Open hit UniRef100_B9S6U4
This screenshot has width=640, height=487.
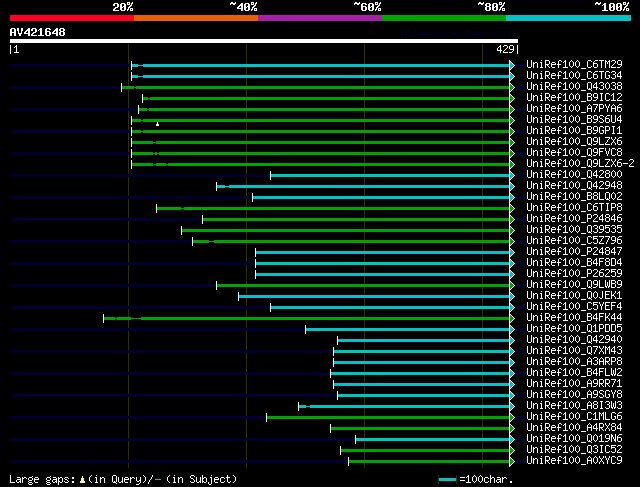pos(574,120)
